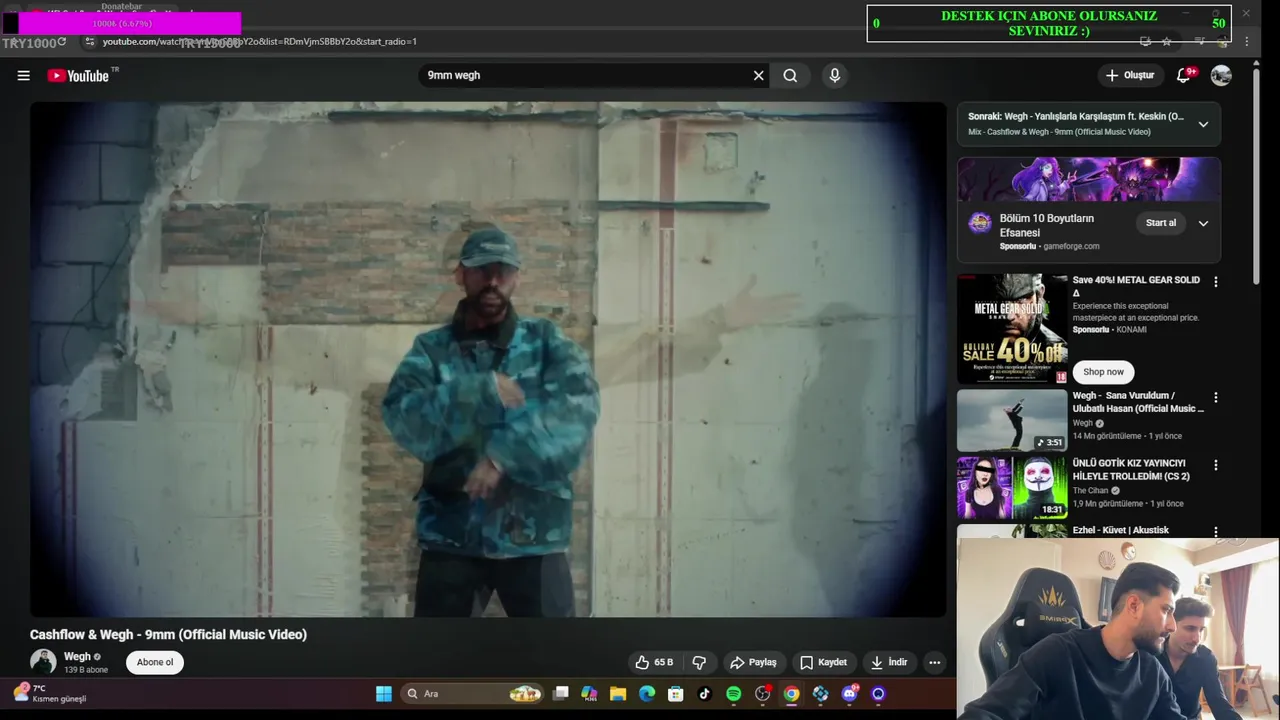Bookmark this page with the star icon
The height and width of the screenshot is (720, 1280).
pos(1166,41)
